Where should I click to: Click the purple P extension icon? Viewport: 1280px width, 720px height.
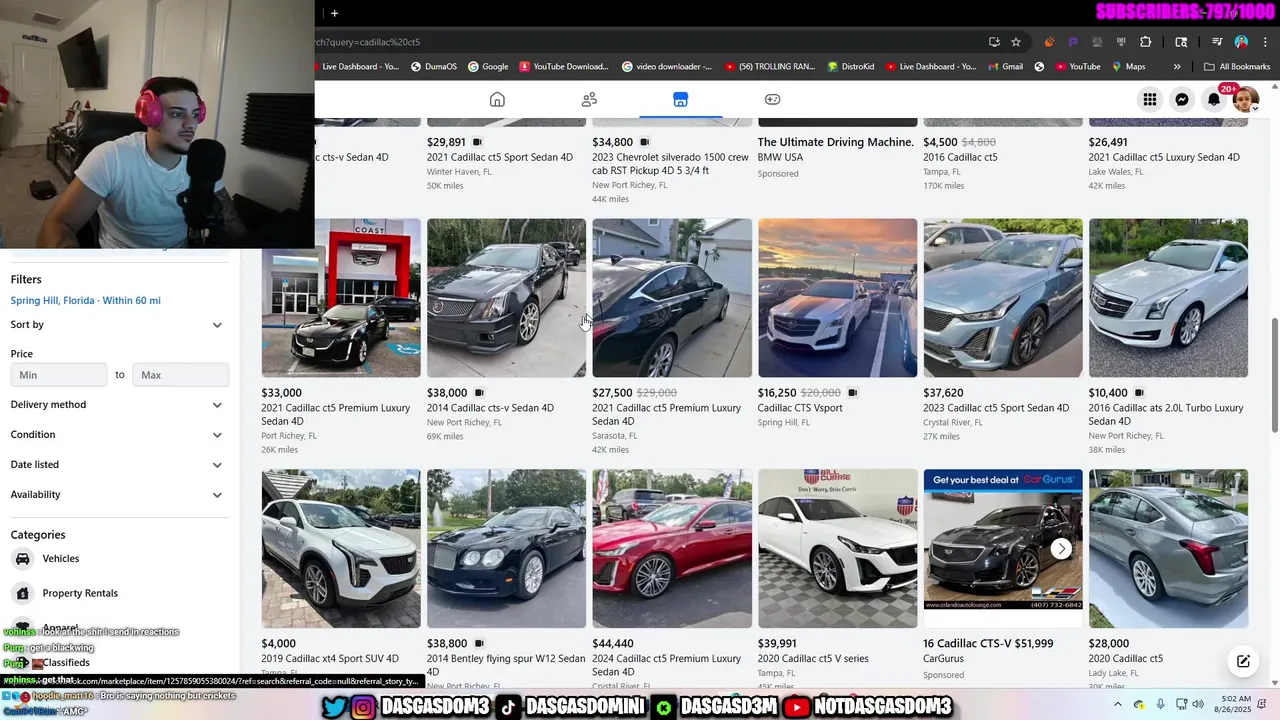point(1073,42)
